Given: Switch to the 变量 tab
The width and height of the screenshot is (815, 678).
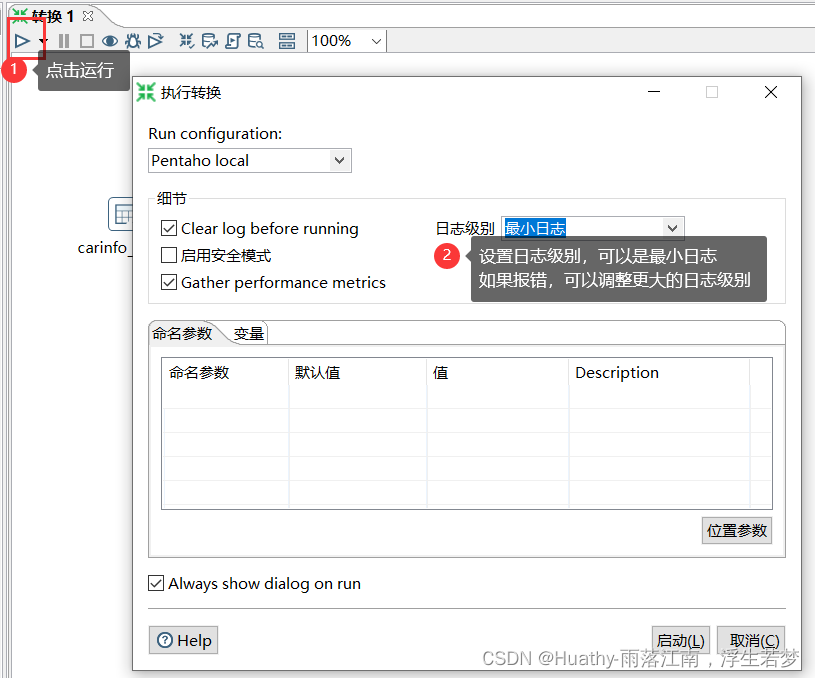Looking at the screenshot, I should 248,333.
